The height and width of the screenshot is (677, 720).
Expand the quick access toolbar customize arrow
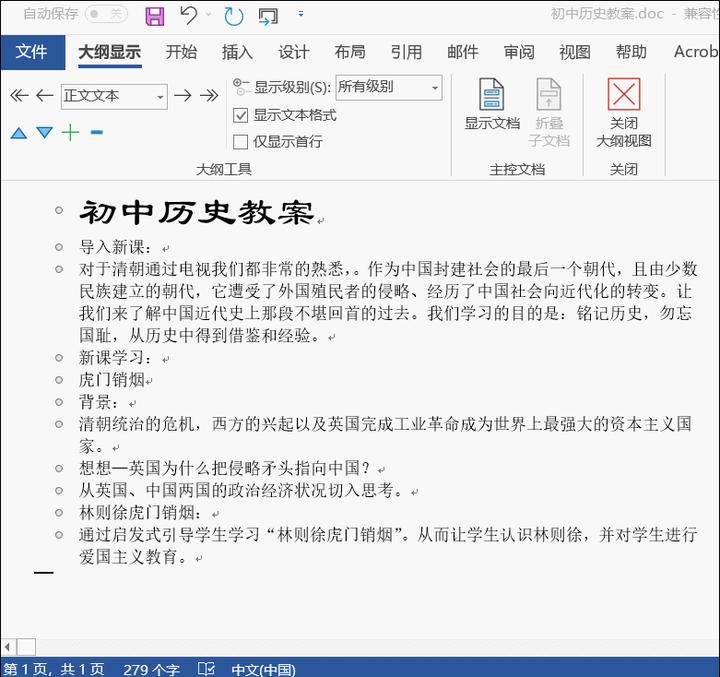coord(301,14)
